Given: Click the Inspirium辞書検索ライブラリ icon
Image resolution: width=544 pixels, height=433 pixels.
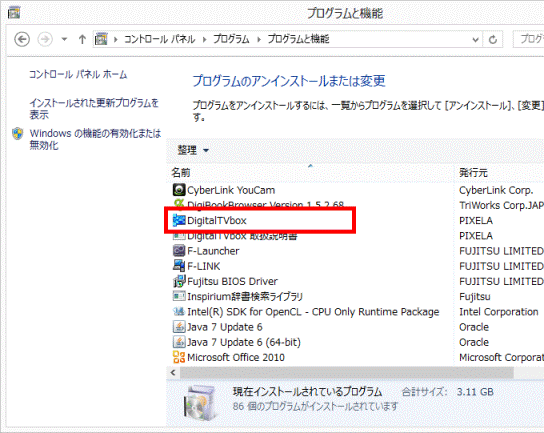Looking at the screenshot, I should point(179,296).
